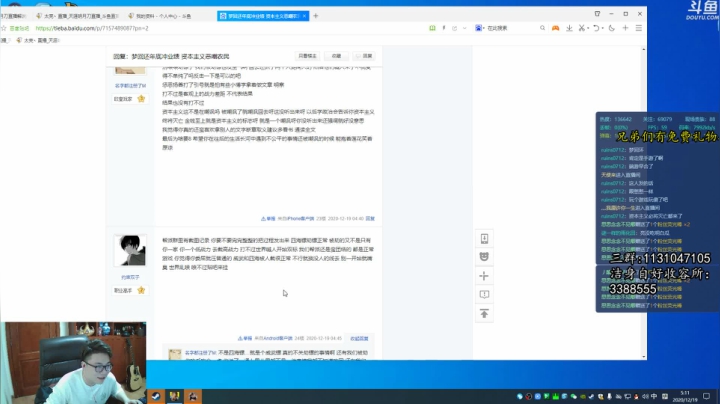Open the browser hamburger main menu
The height and width of the screenshot is (404, 720).
tap(639, 28)
